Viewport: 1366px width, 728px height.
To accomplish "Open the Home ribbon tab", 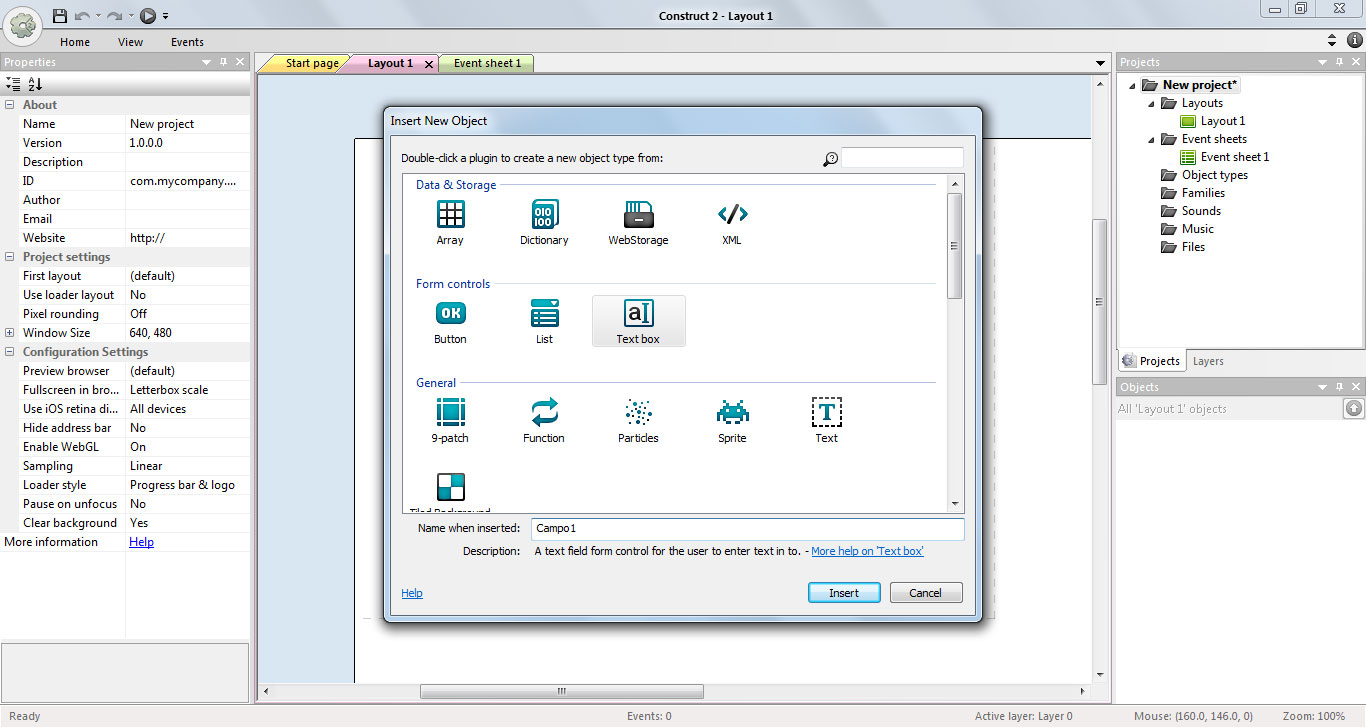I will pos(75,42).
